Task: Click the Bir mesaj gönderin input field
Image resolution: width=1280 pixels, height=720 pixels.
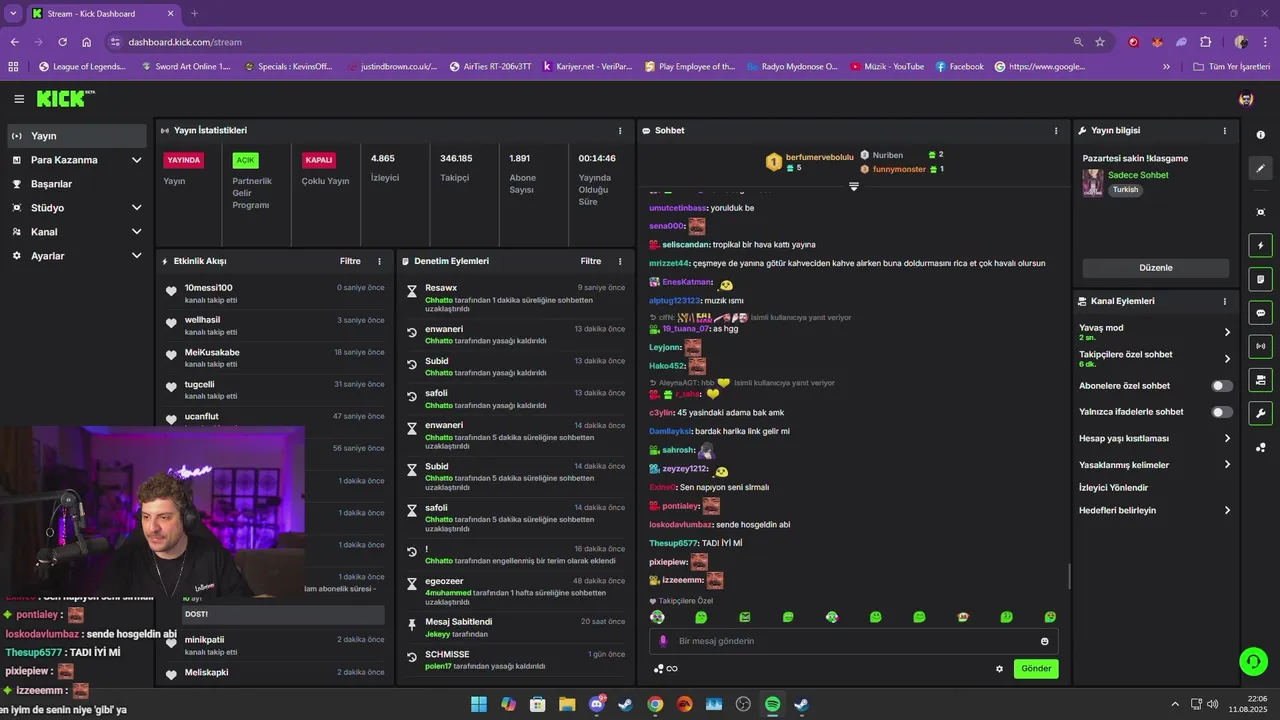Action: [x=853, y=641]
